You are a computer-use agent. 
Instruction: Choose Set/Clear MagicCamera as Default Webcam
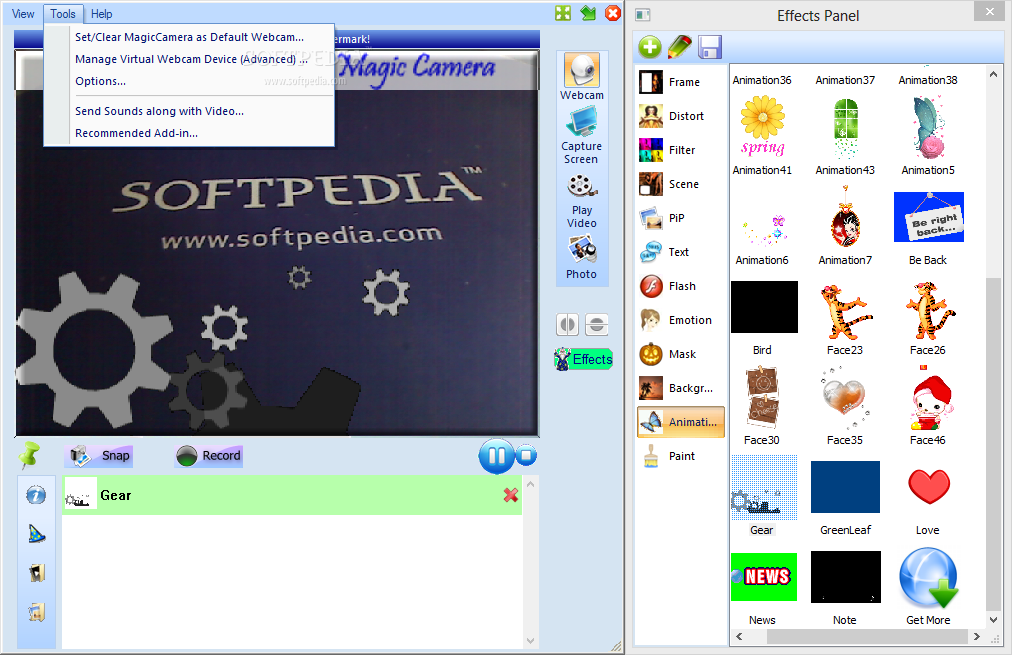[189, 37]
